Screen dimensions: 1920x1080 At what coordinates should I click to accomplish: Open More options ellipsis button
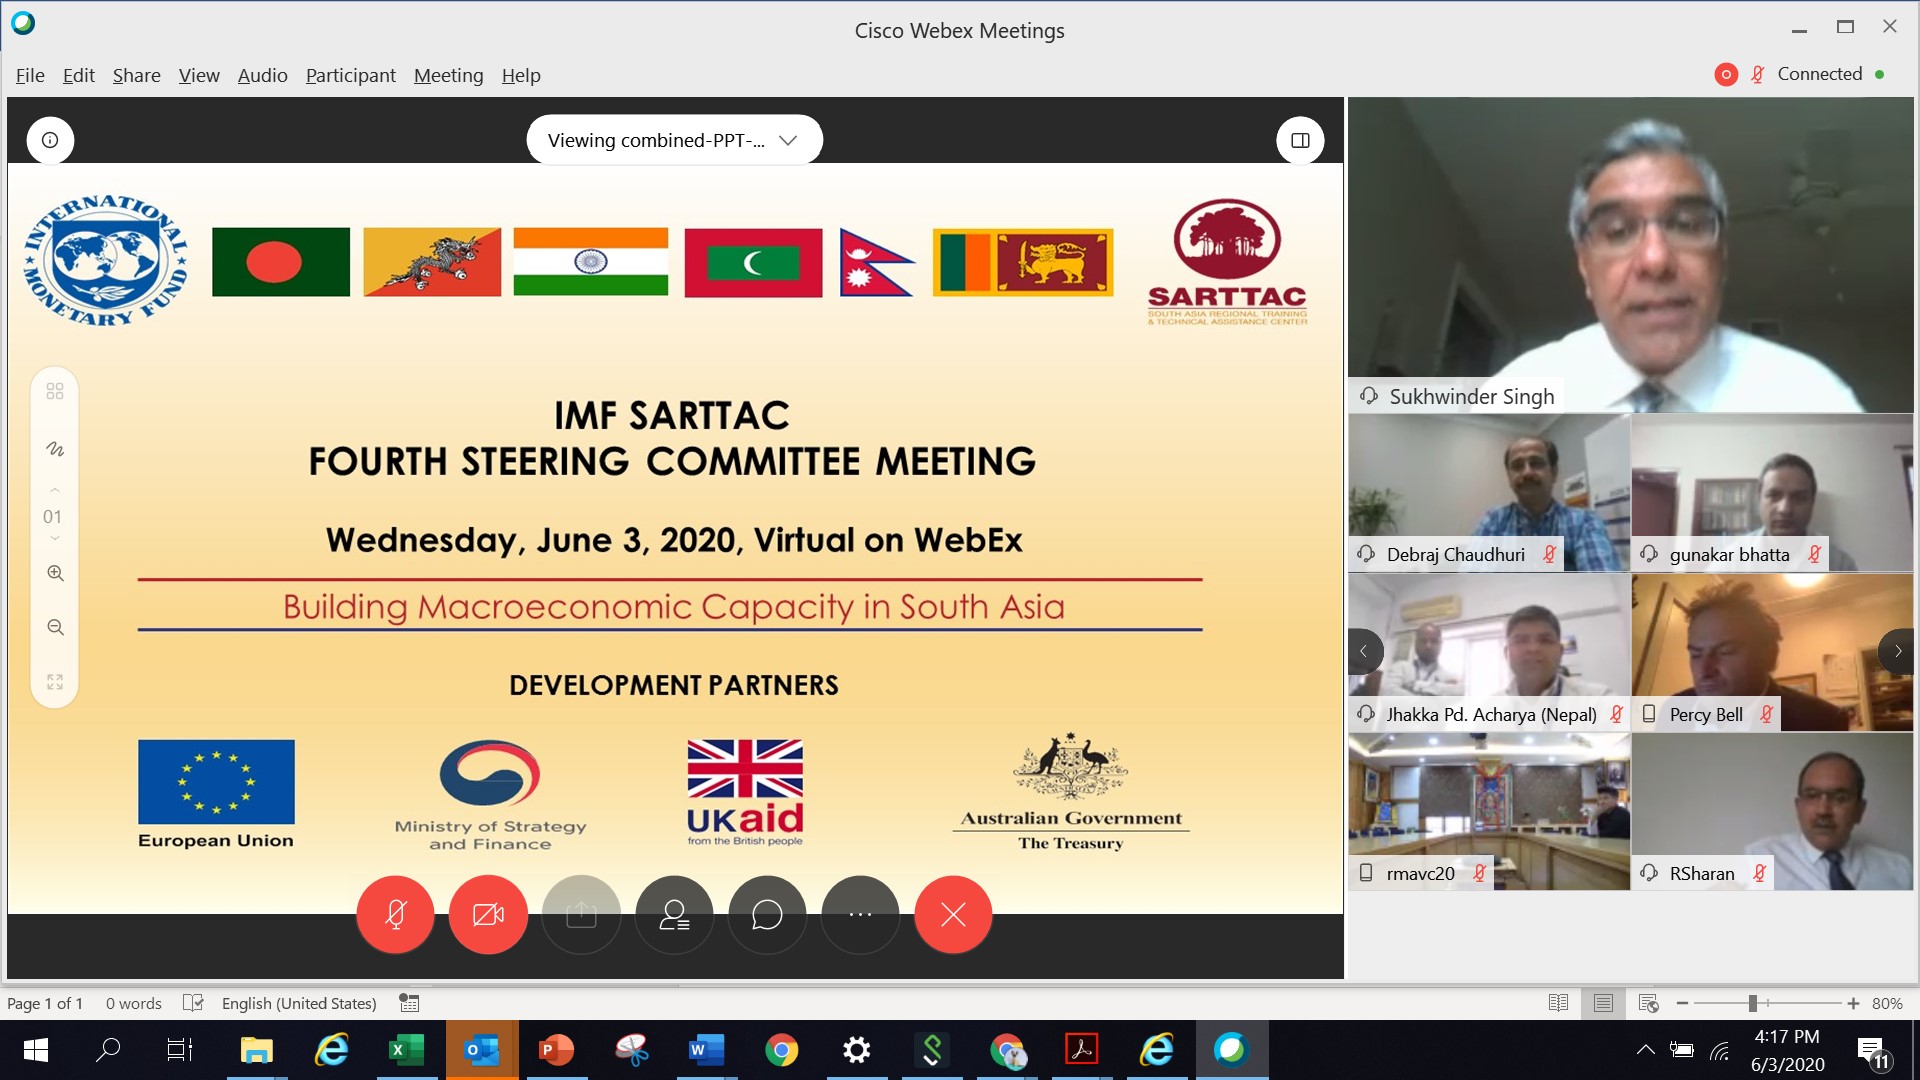[860, 914]
